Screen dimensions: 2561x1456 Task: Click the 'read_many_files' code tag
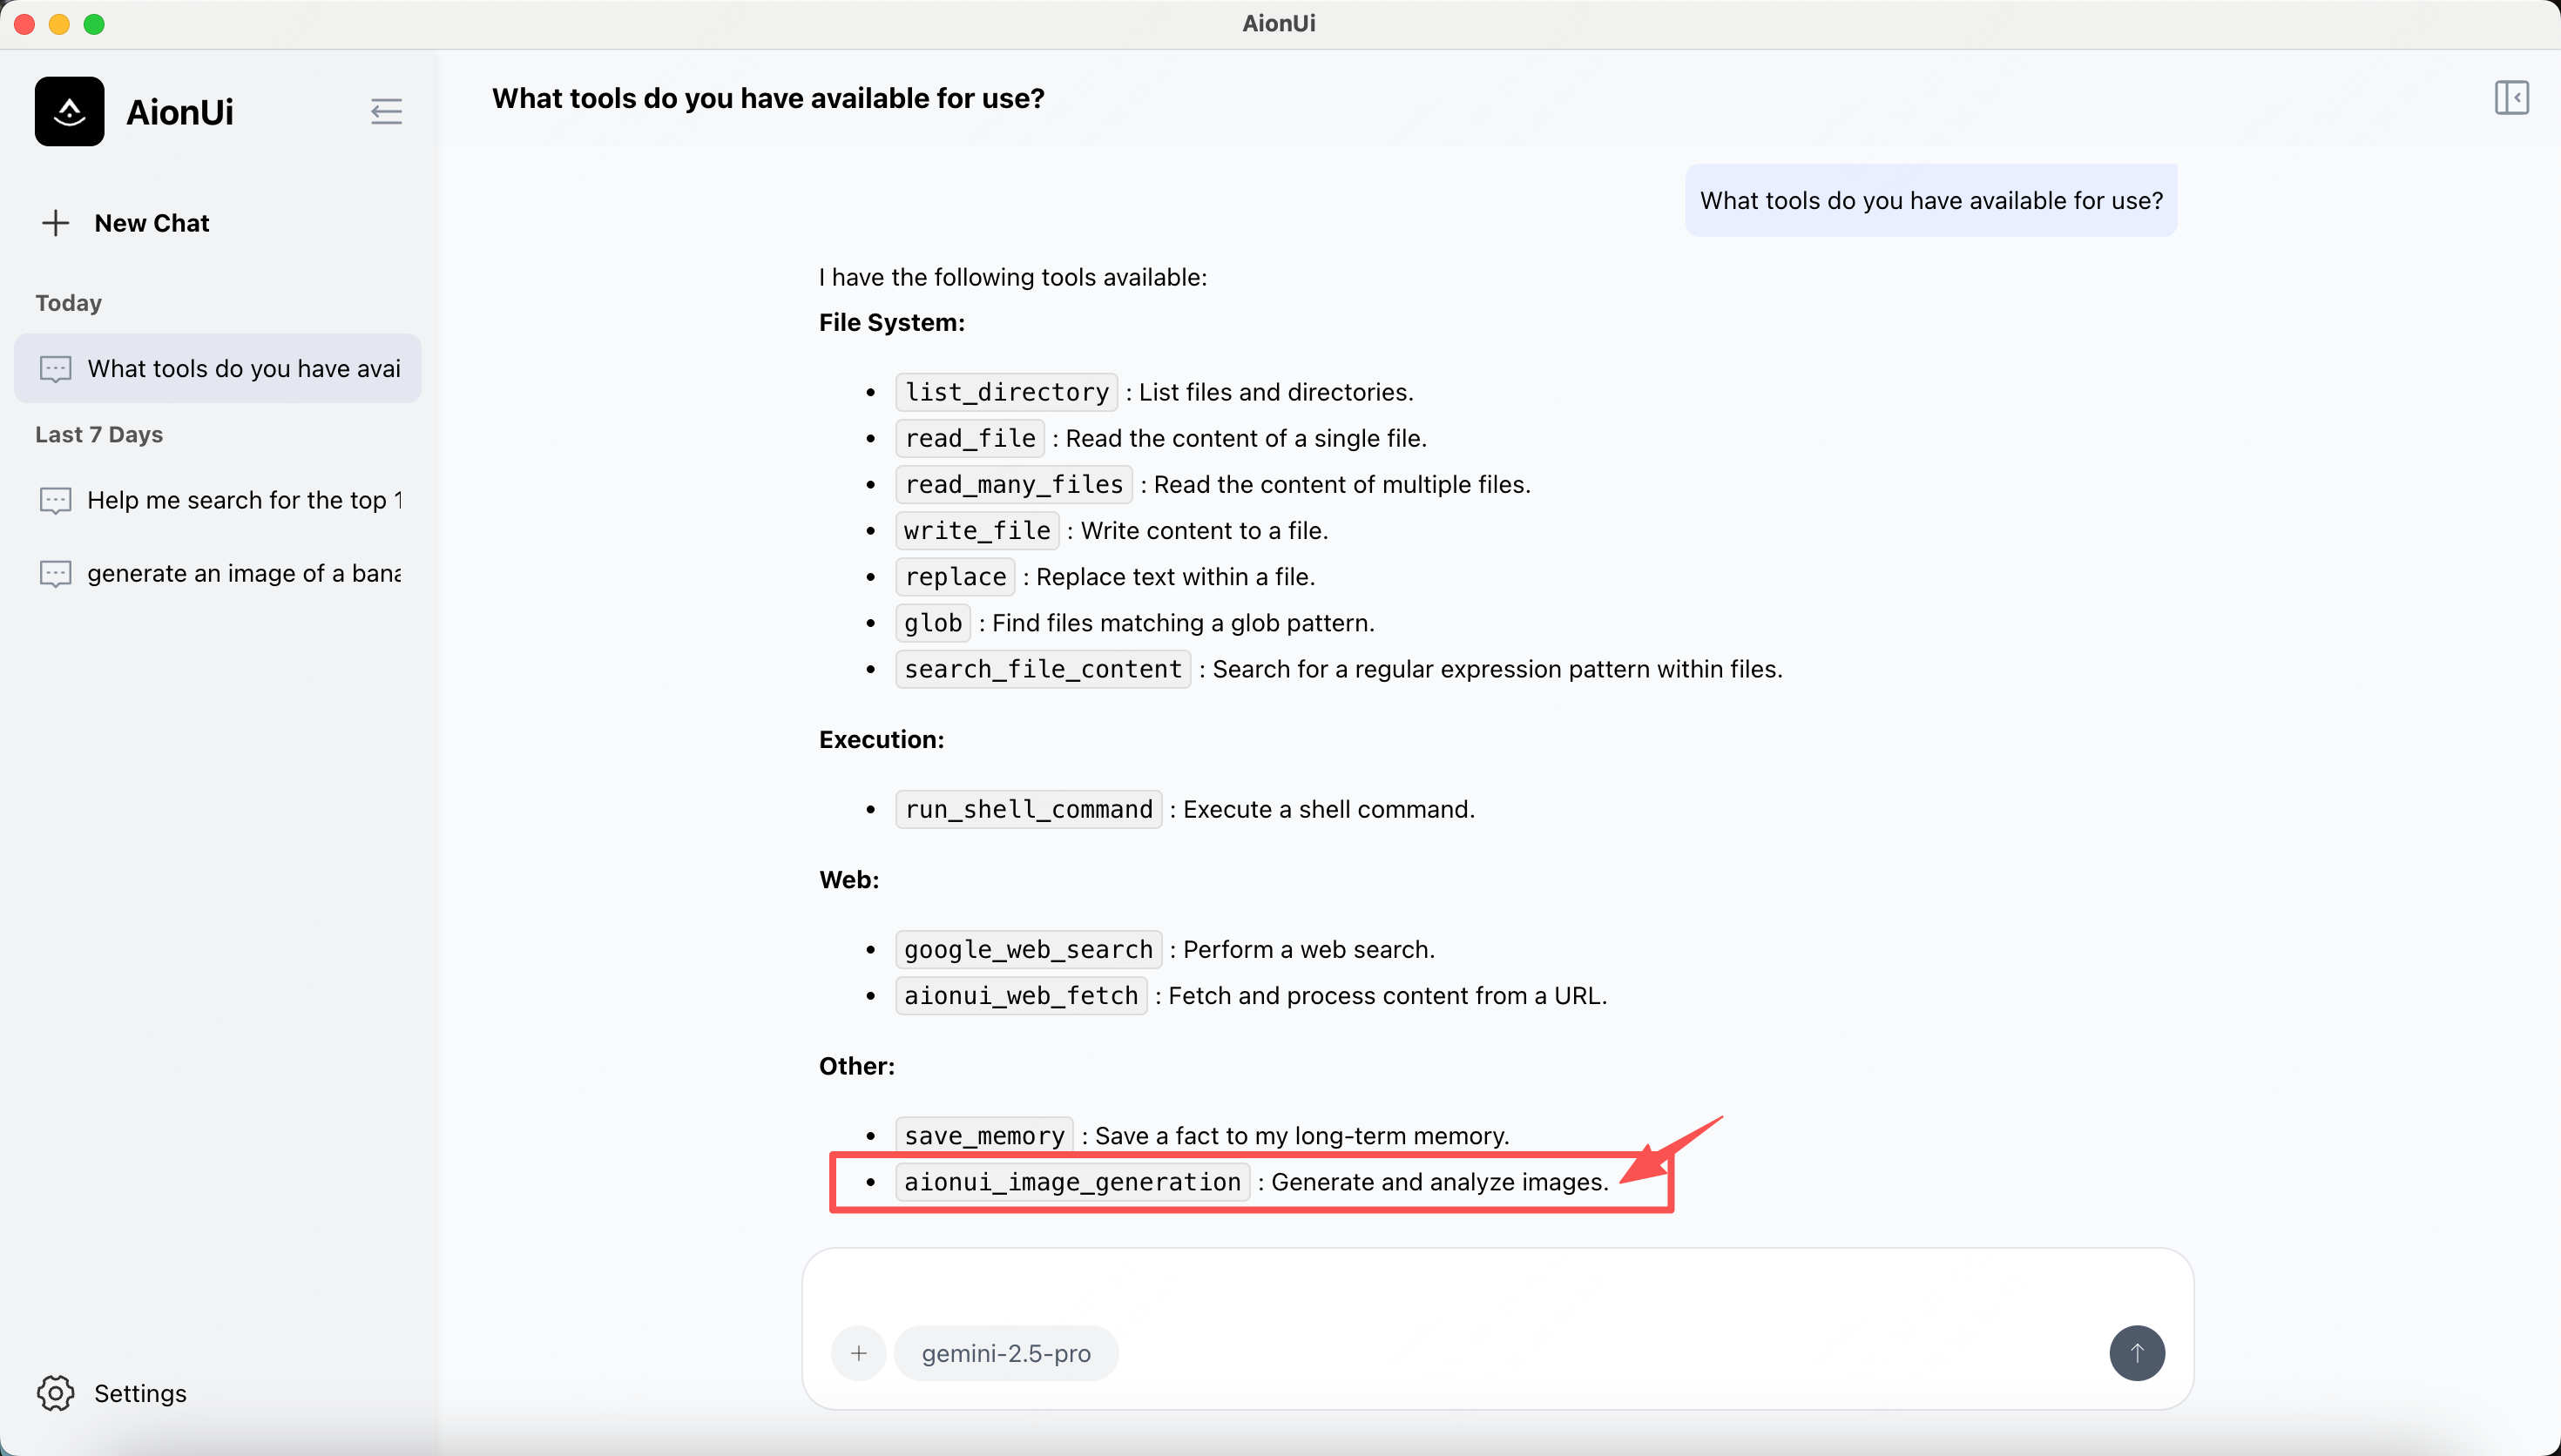pyautogui.click(x=1014, y=484)
